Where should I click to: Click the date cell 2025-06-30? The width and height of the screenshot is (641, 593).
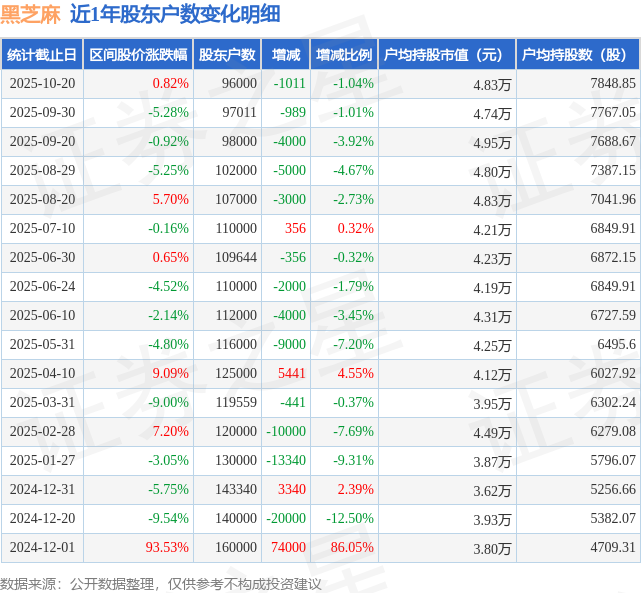pyautogui.click(x=43, y=257)
